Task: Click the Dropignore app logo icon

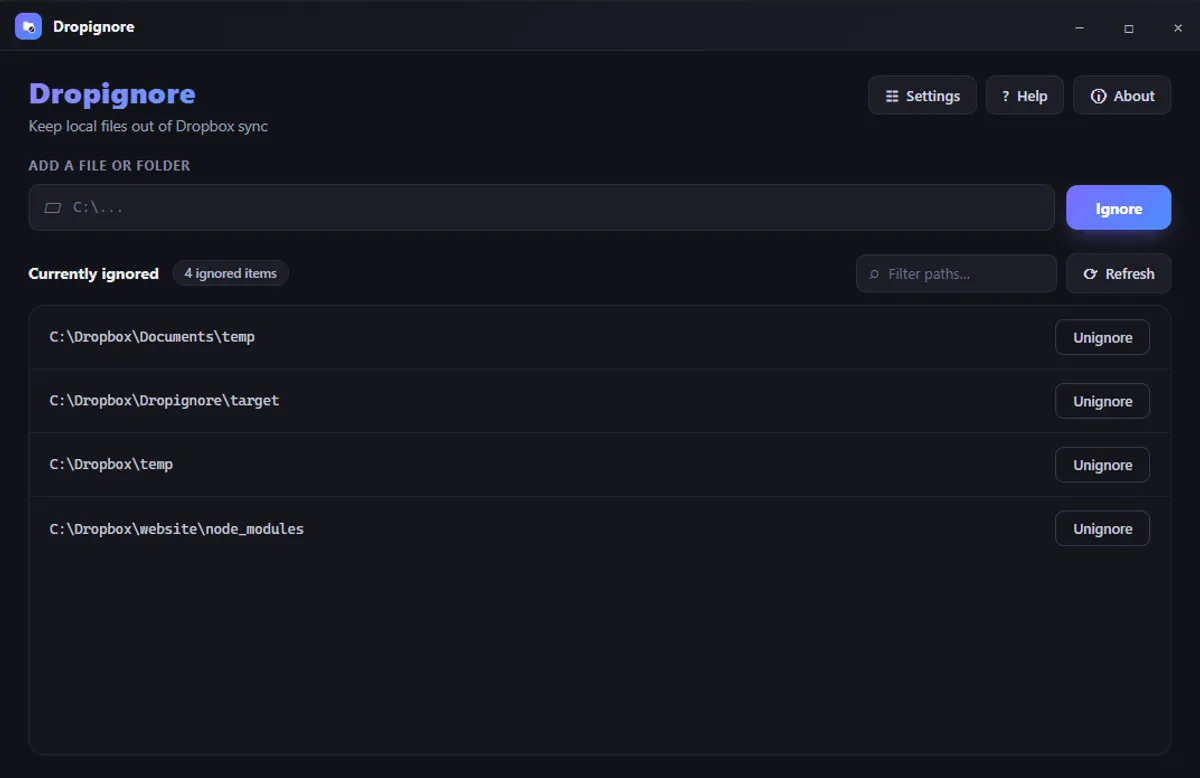Action: pyautogui.click(x=28, y=27)
